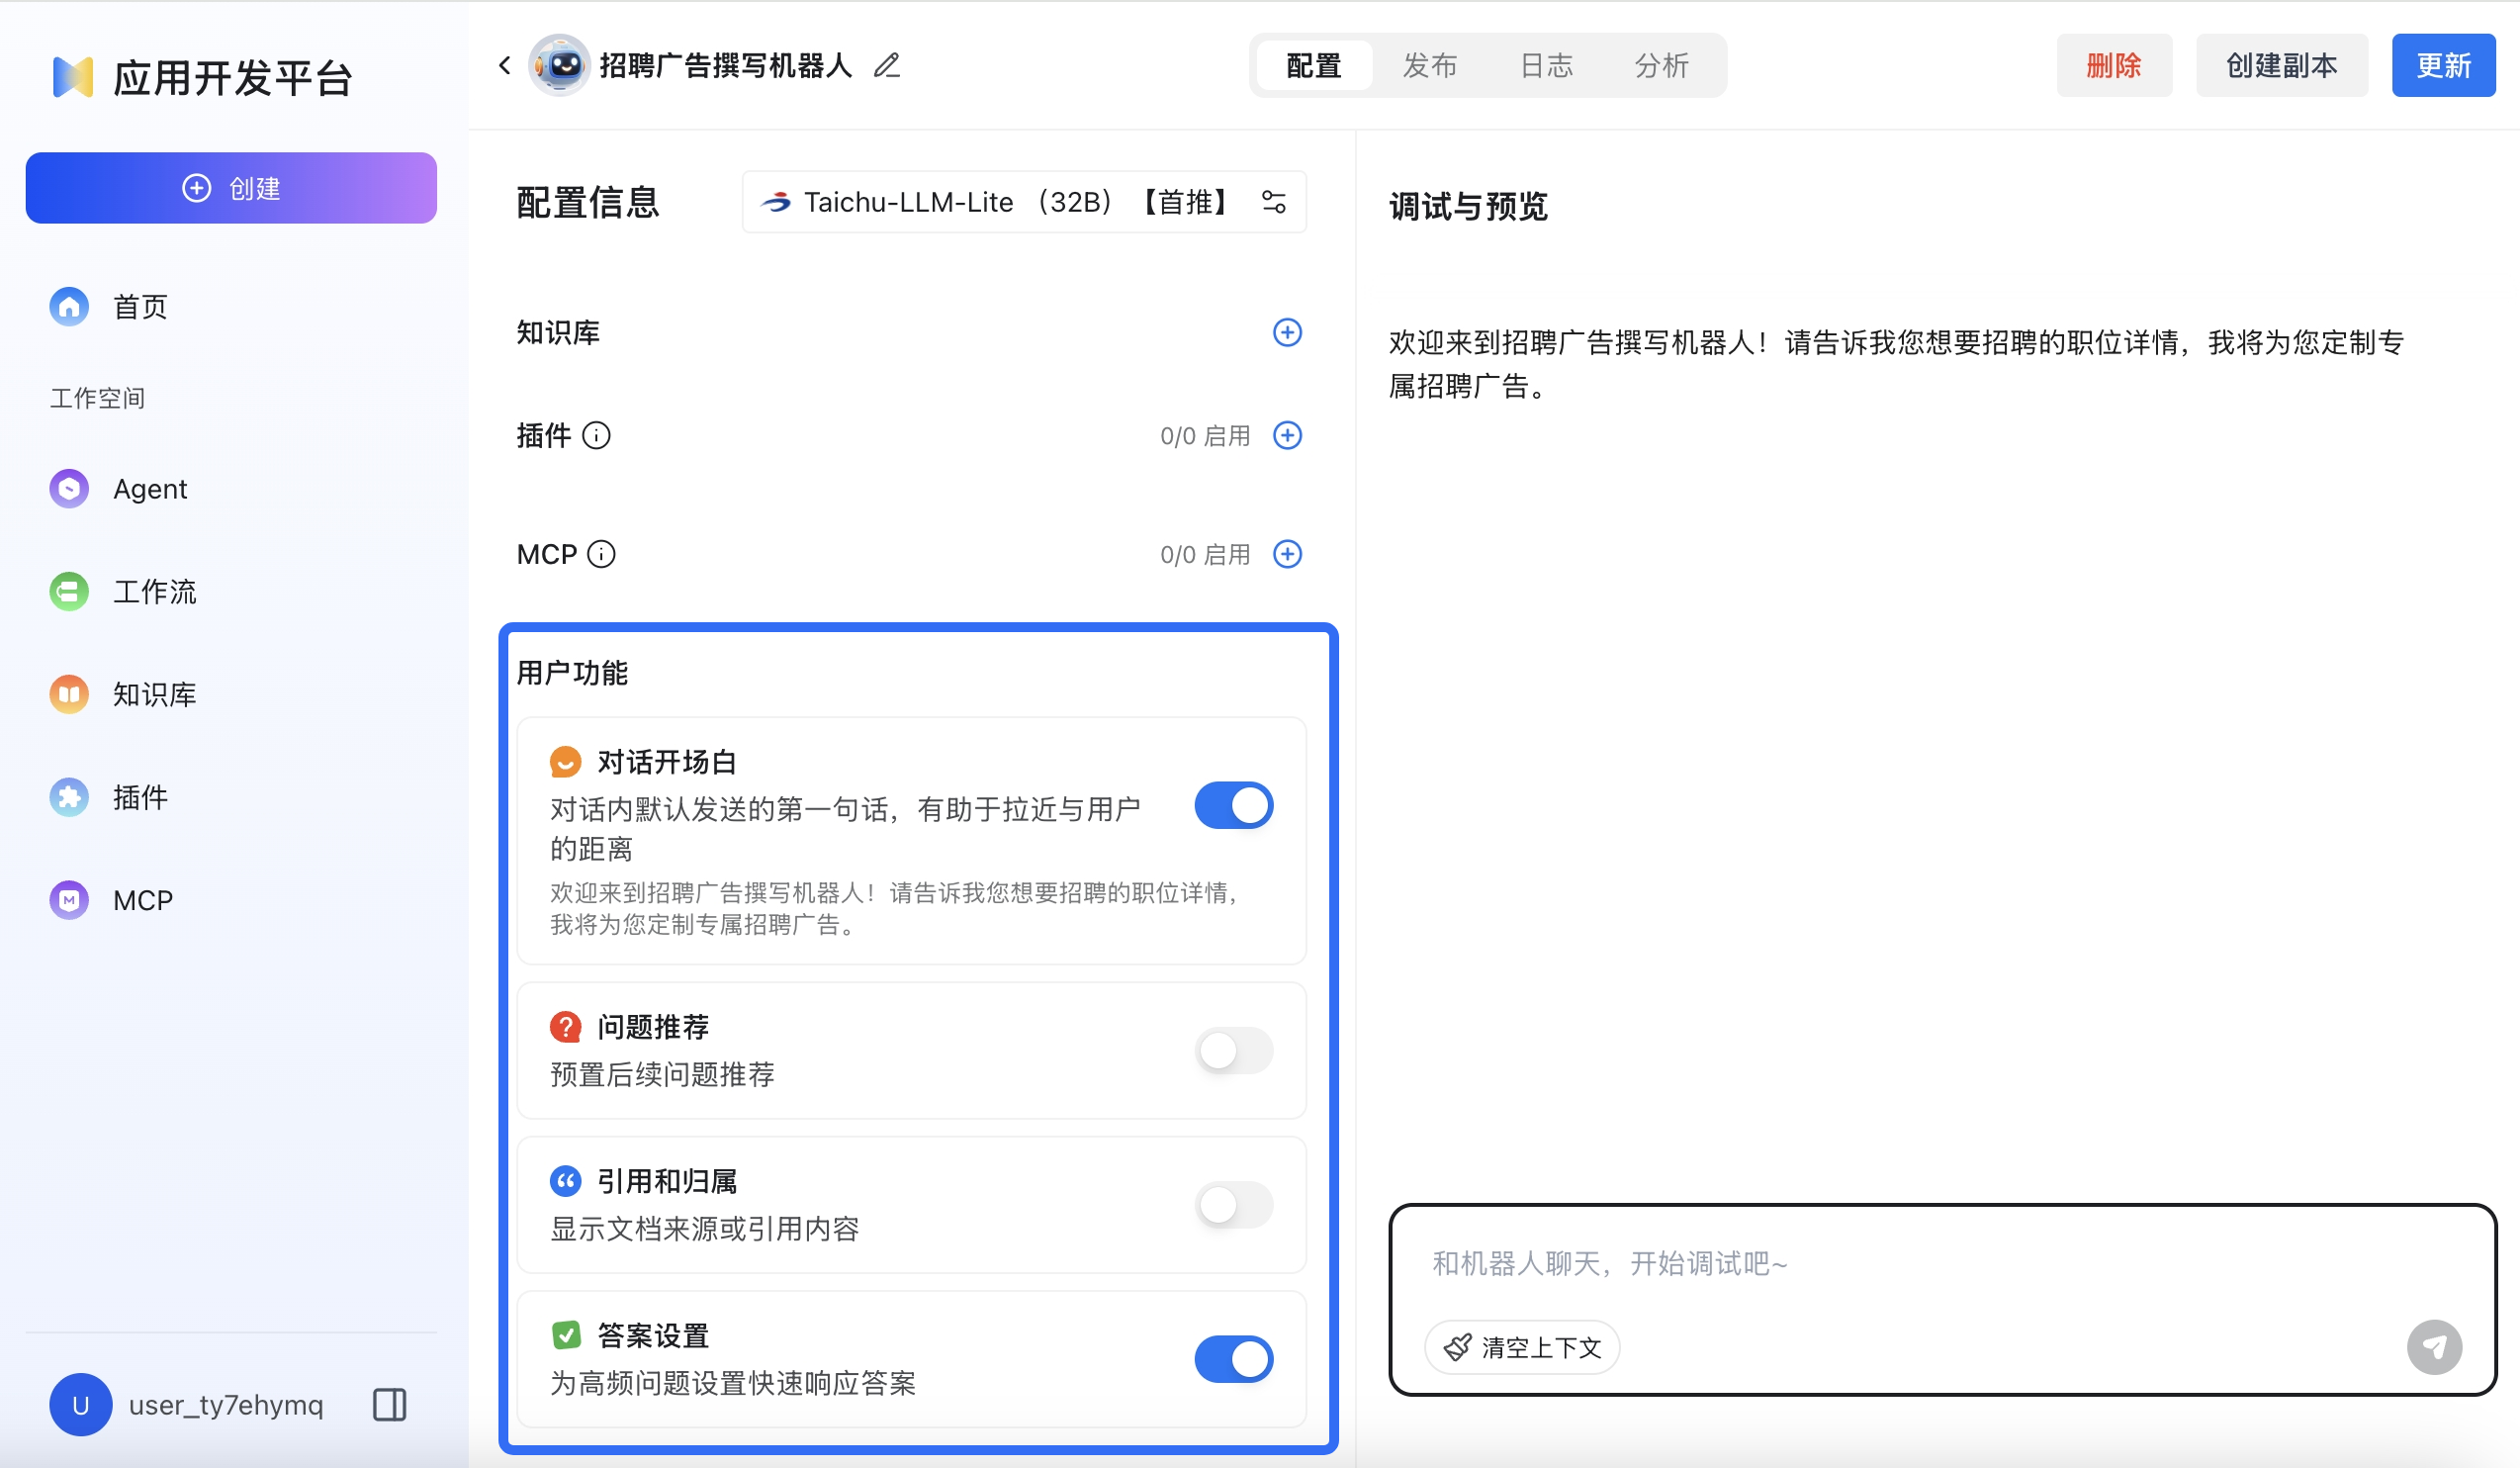Open the 日志 tab

point(1545,64)
